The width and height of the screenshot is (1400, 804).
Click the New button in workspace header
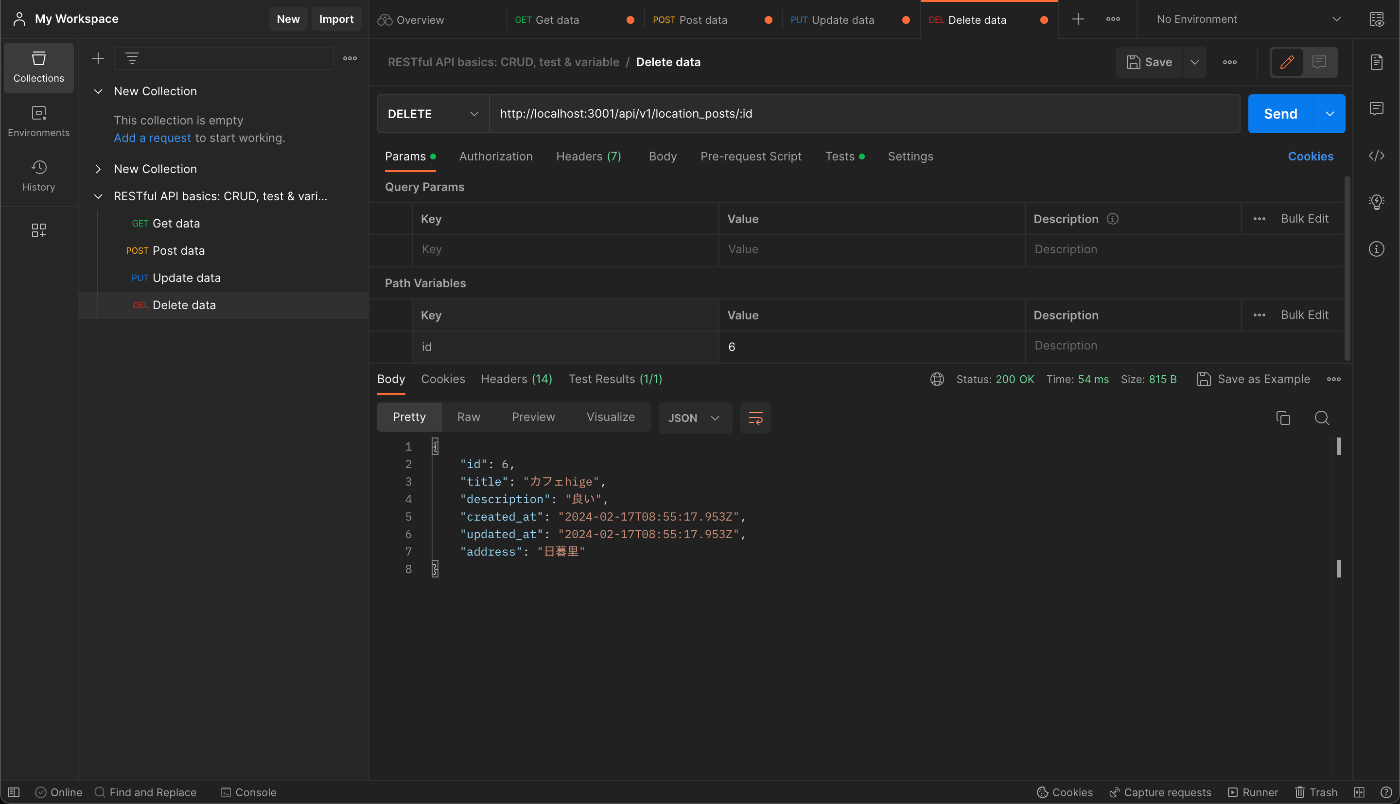click(x=288, y=19)
